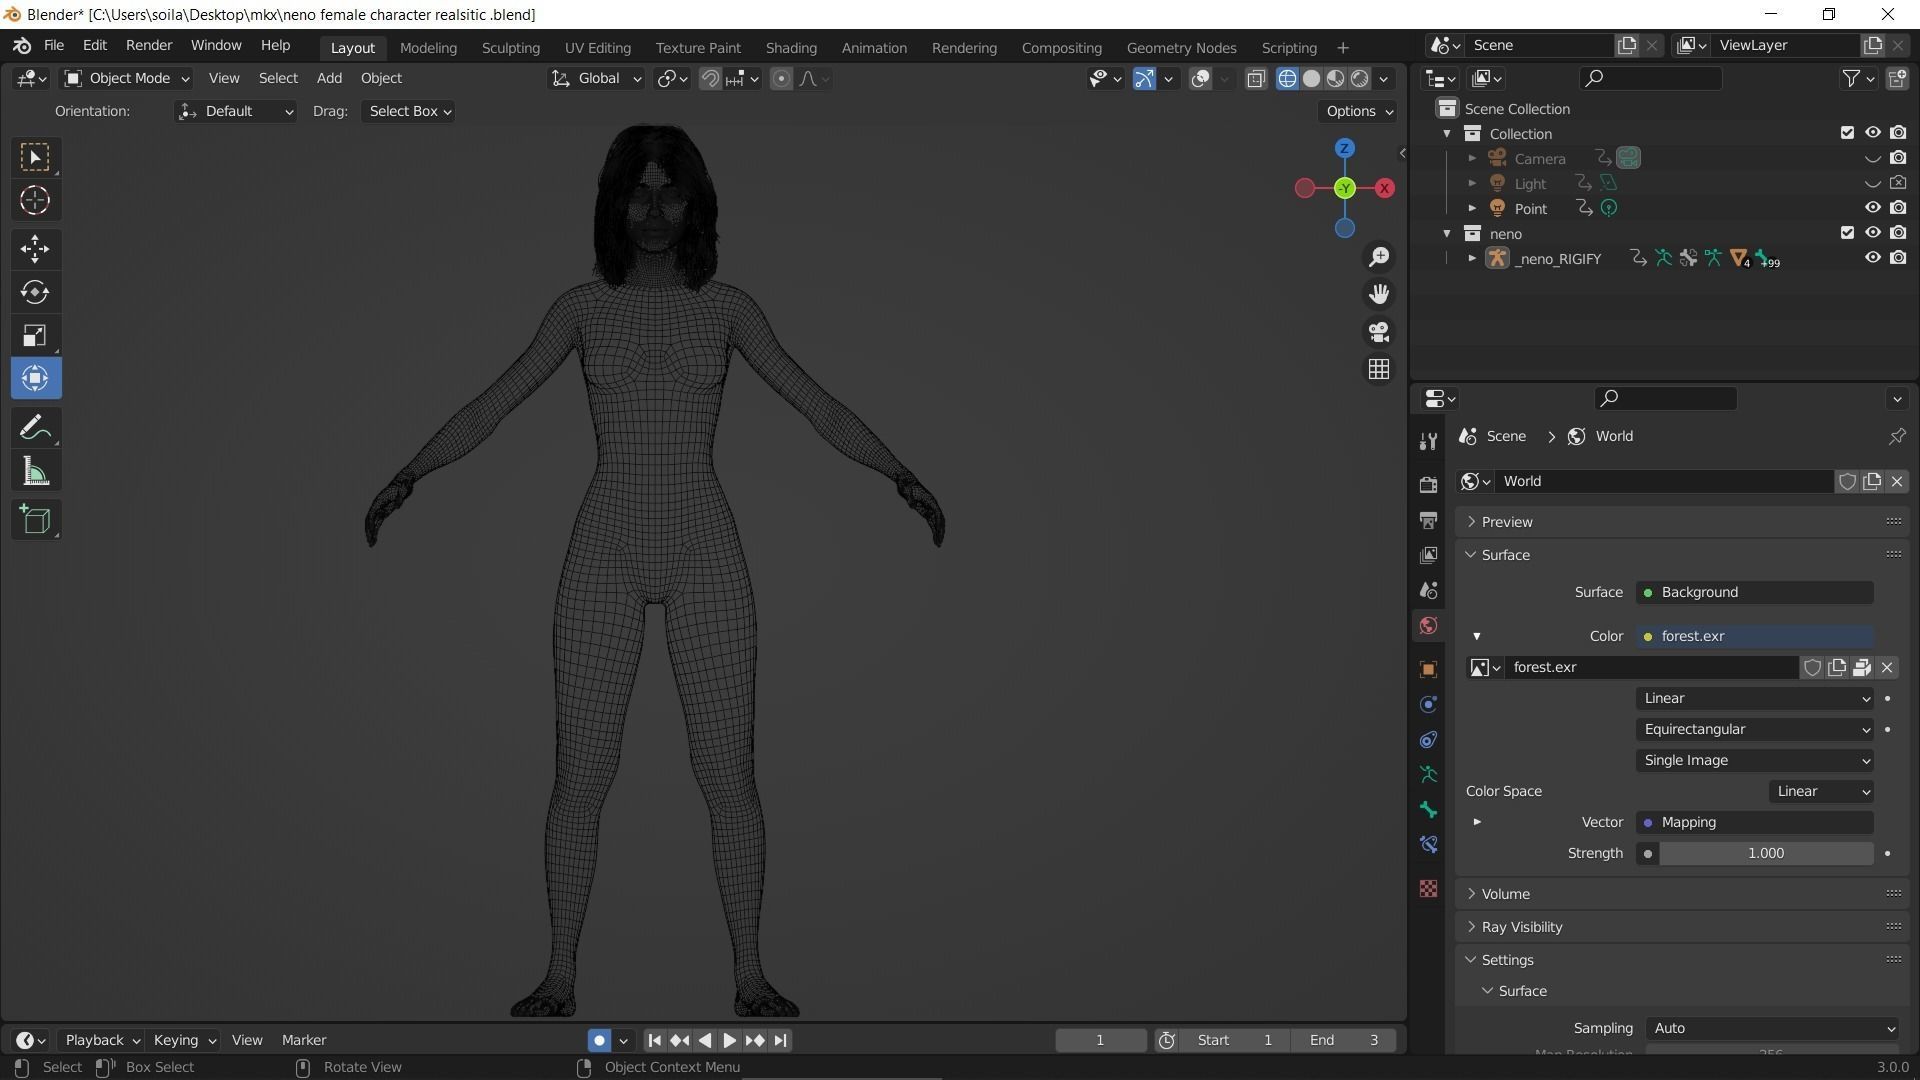This screenshot has width=1920, height=1080.
Task: Open Tool properties tab
Action: (x=1428, y=441)
